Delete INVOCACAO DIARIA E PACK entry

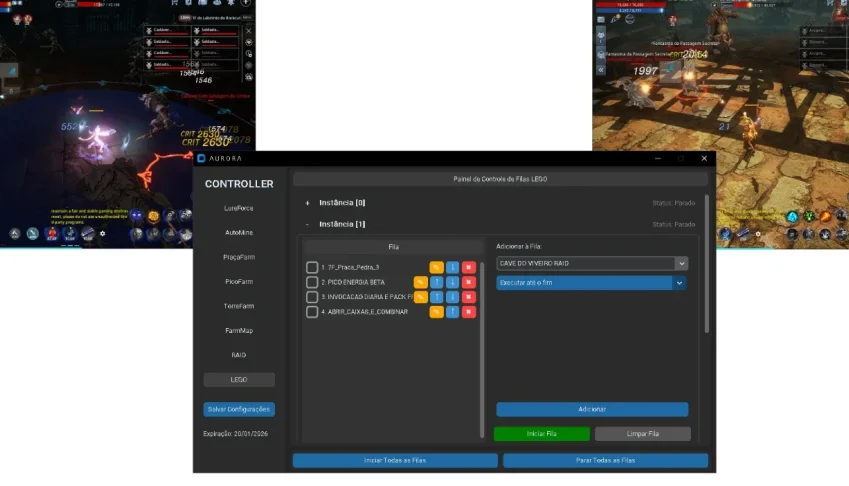[469, 297]
